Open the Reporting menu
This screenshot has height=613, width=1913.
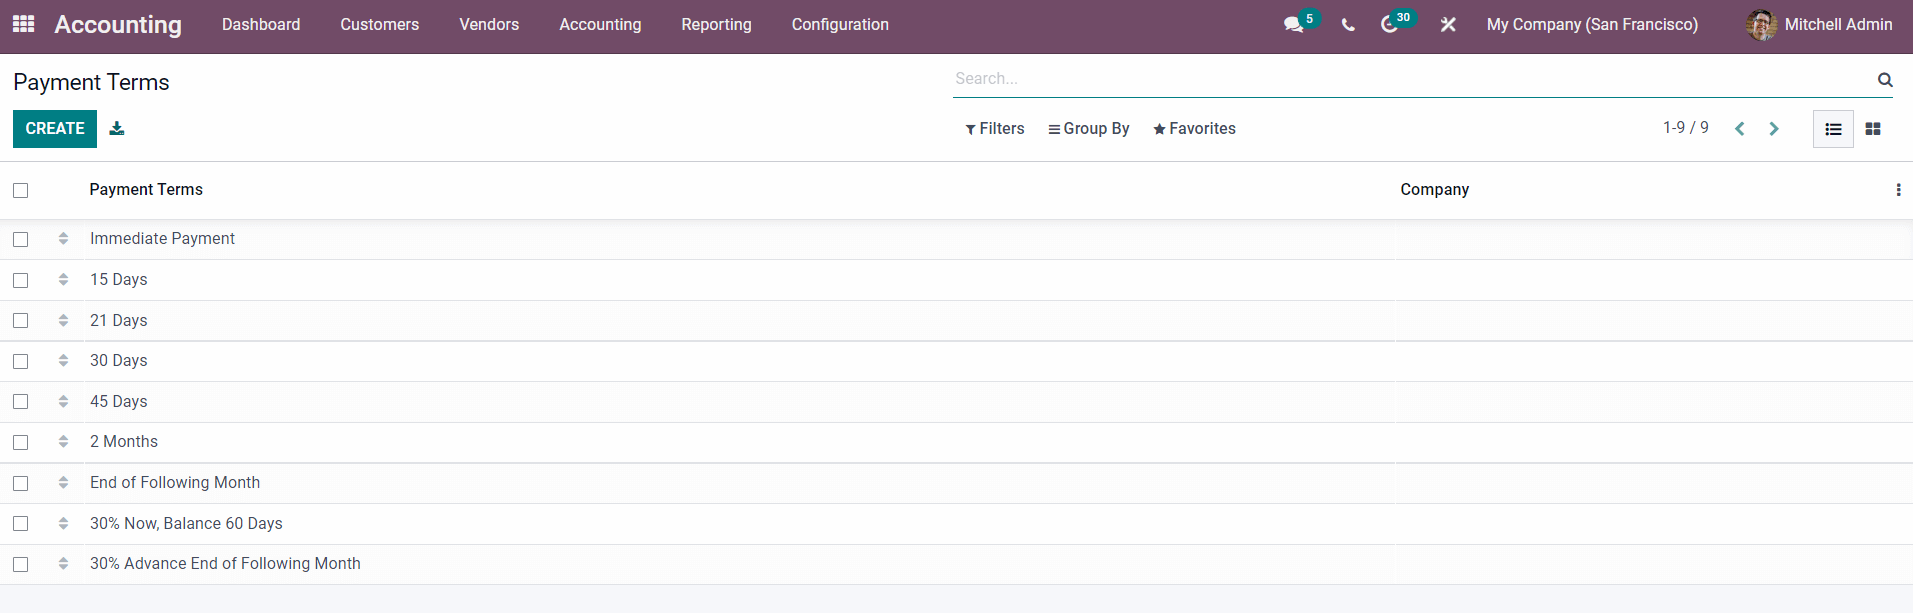(x=717, y=24)
